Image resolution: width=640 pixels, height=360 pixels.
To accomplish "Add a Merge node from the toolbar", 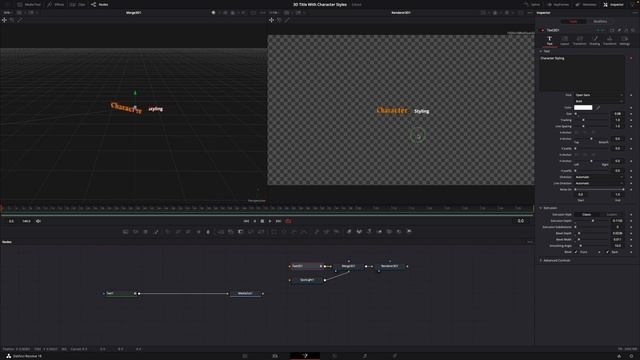I will pos(220,231).
